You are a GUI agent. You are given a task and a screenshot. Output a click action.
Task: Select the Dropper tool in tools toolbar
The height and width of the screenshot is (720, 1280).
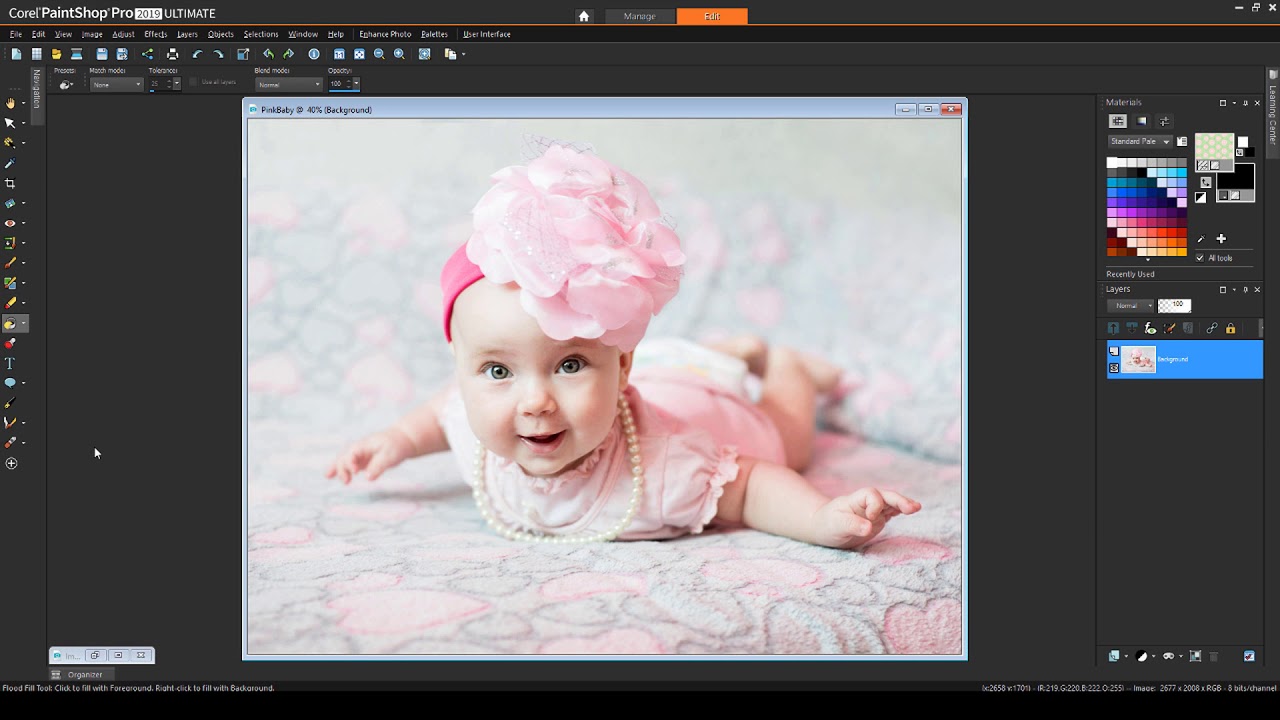pos(11,163)
